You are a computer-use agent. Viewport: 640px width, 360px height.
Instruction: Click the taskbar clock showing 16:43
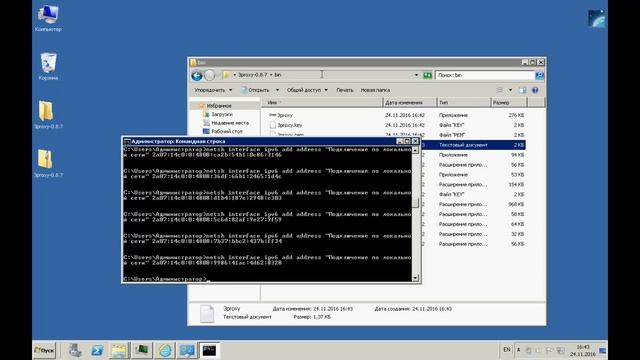pos(582,350)
